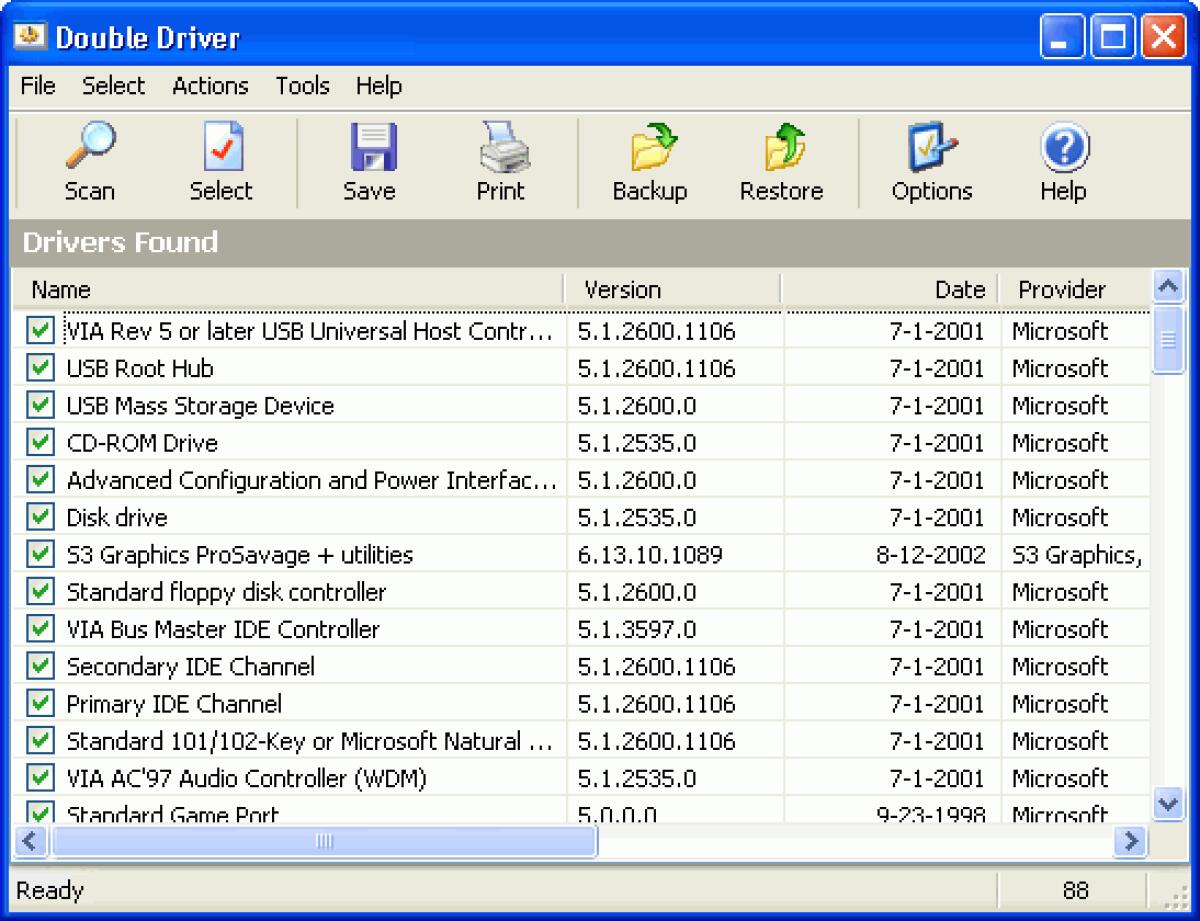Print the drivers list via the Print icon
Screen dimensions: 1200x921
point(500,160)
